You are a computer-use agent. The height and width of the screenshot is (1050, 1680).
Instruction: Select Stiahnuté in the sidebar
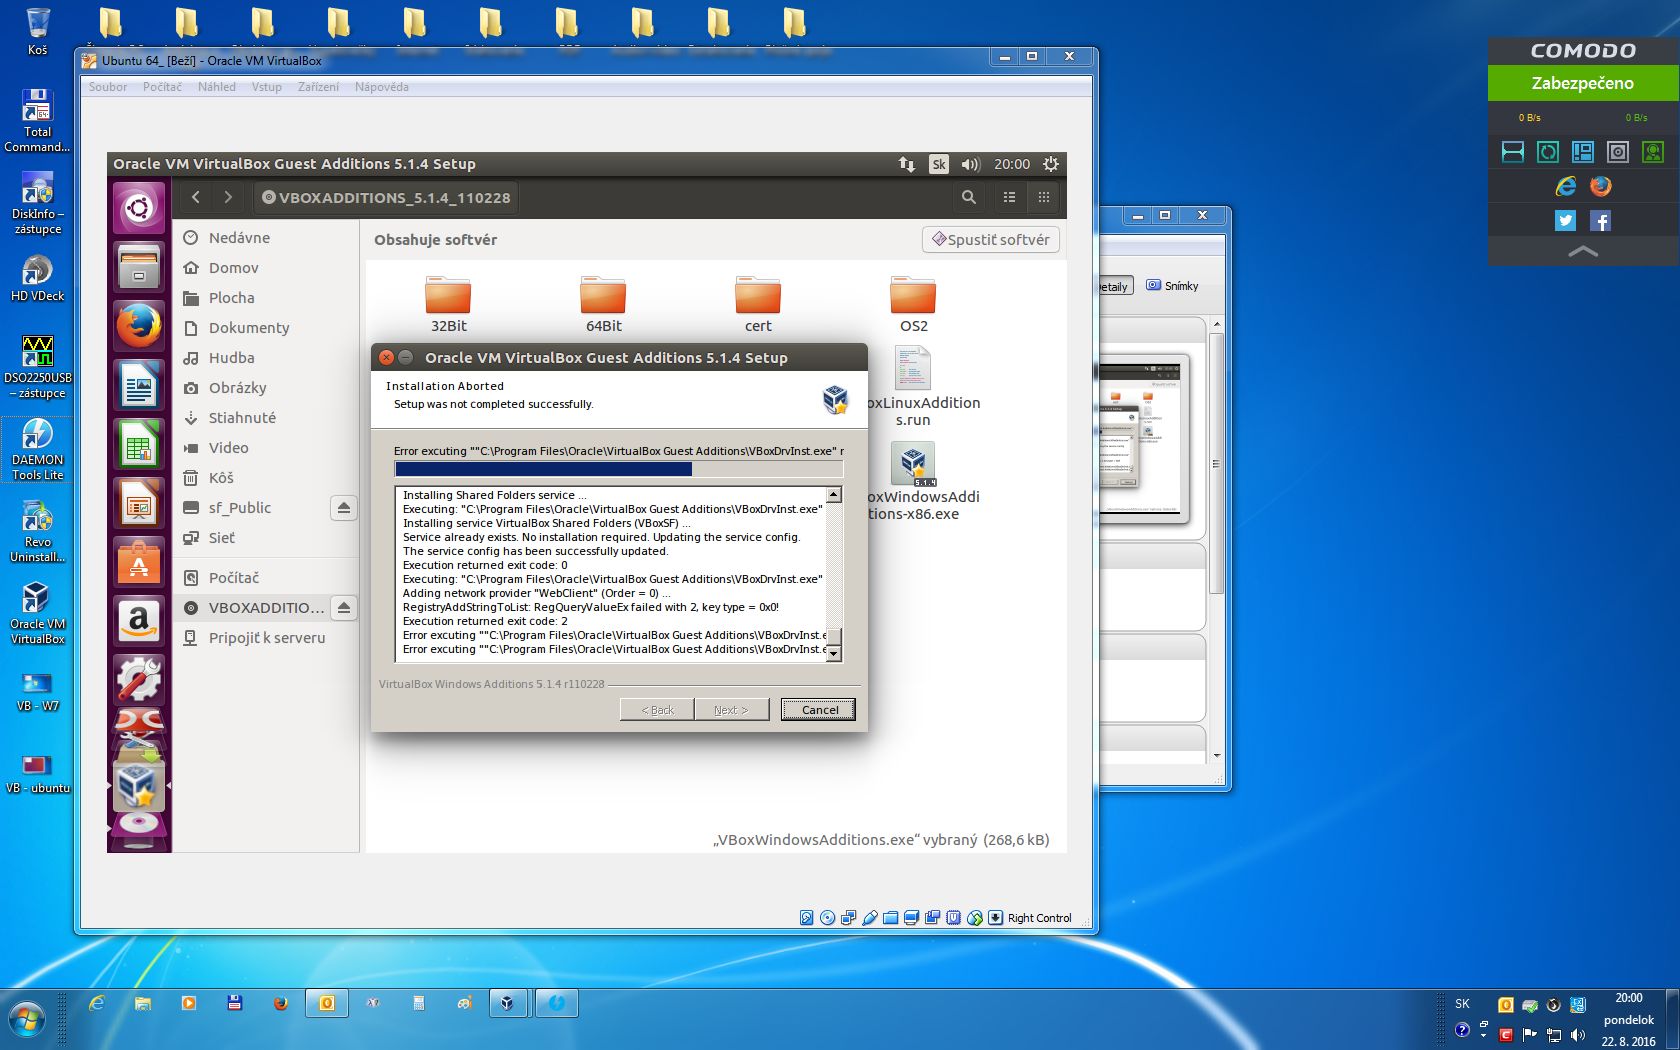[x=265, y=418]
